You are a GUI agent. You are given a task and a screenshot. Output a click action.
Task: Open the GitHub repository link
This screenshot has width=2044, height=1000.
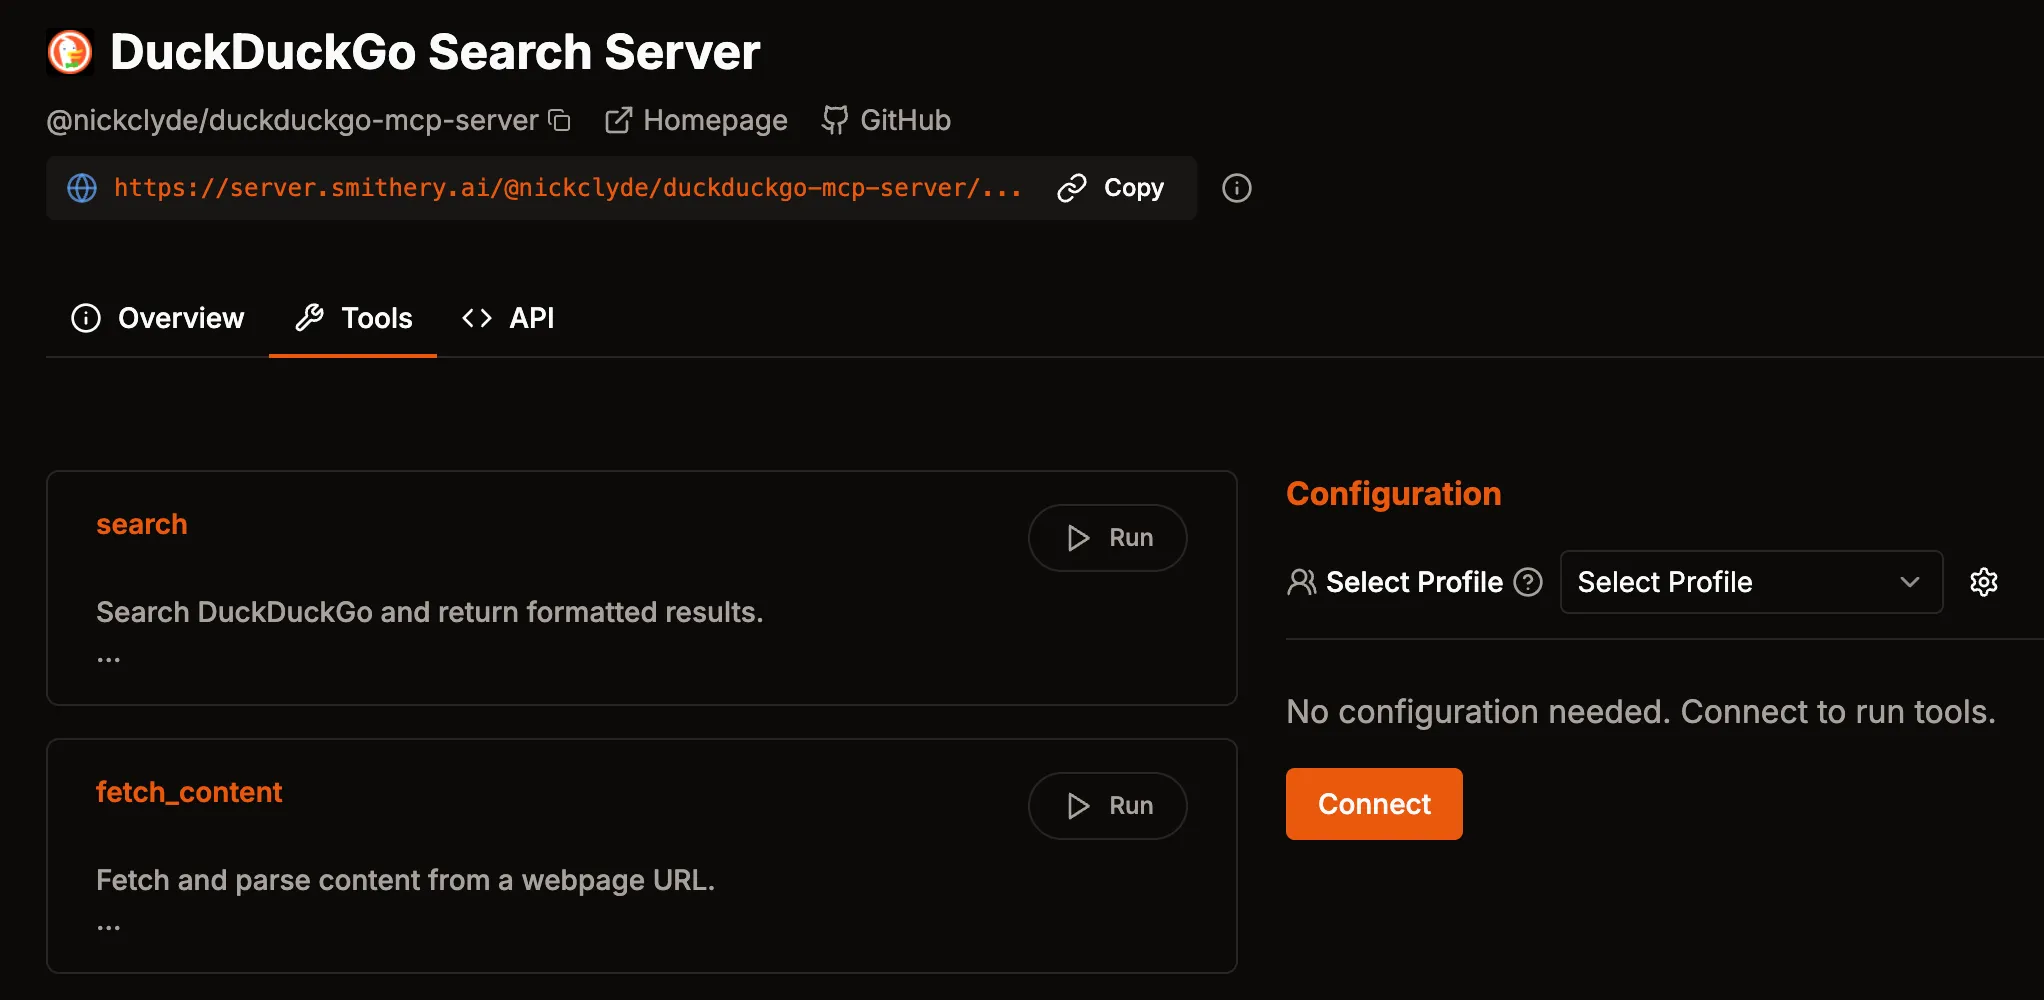(886, 121)
